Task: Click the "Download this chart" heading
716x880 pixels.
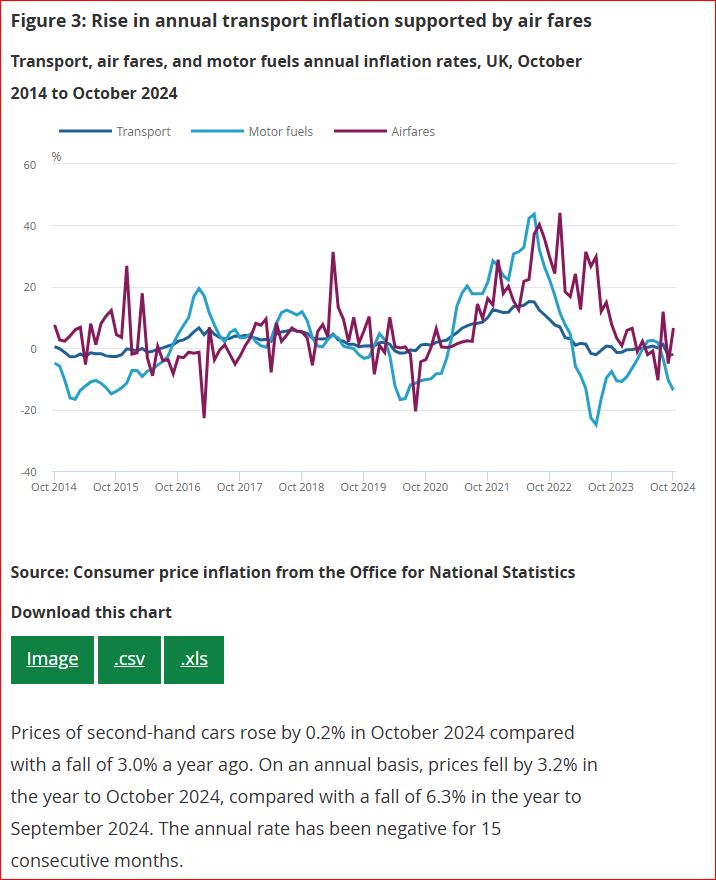Action: click(x=91, y=612)
